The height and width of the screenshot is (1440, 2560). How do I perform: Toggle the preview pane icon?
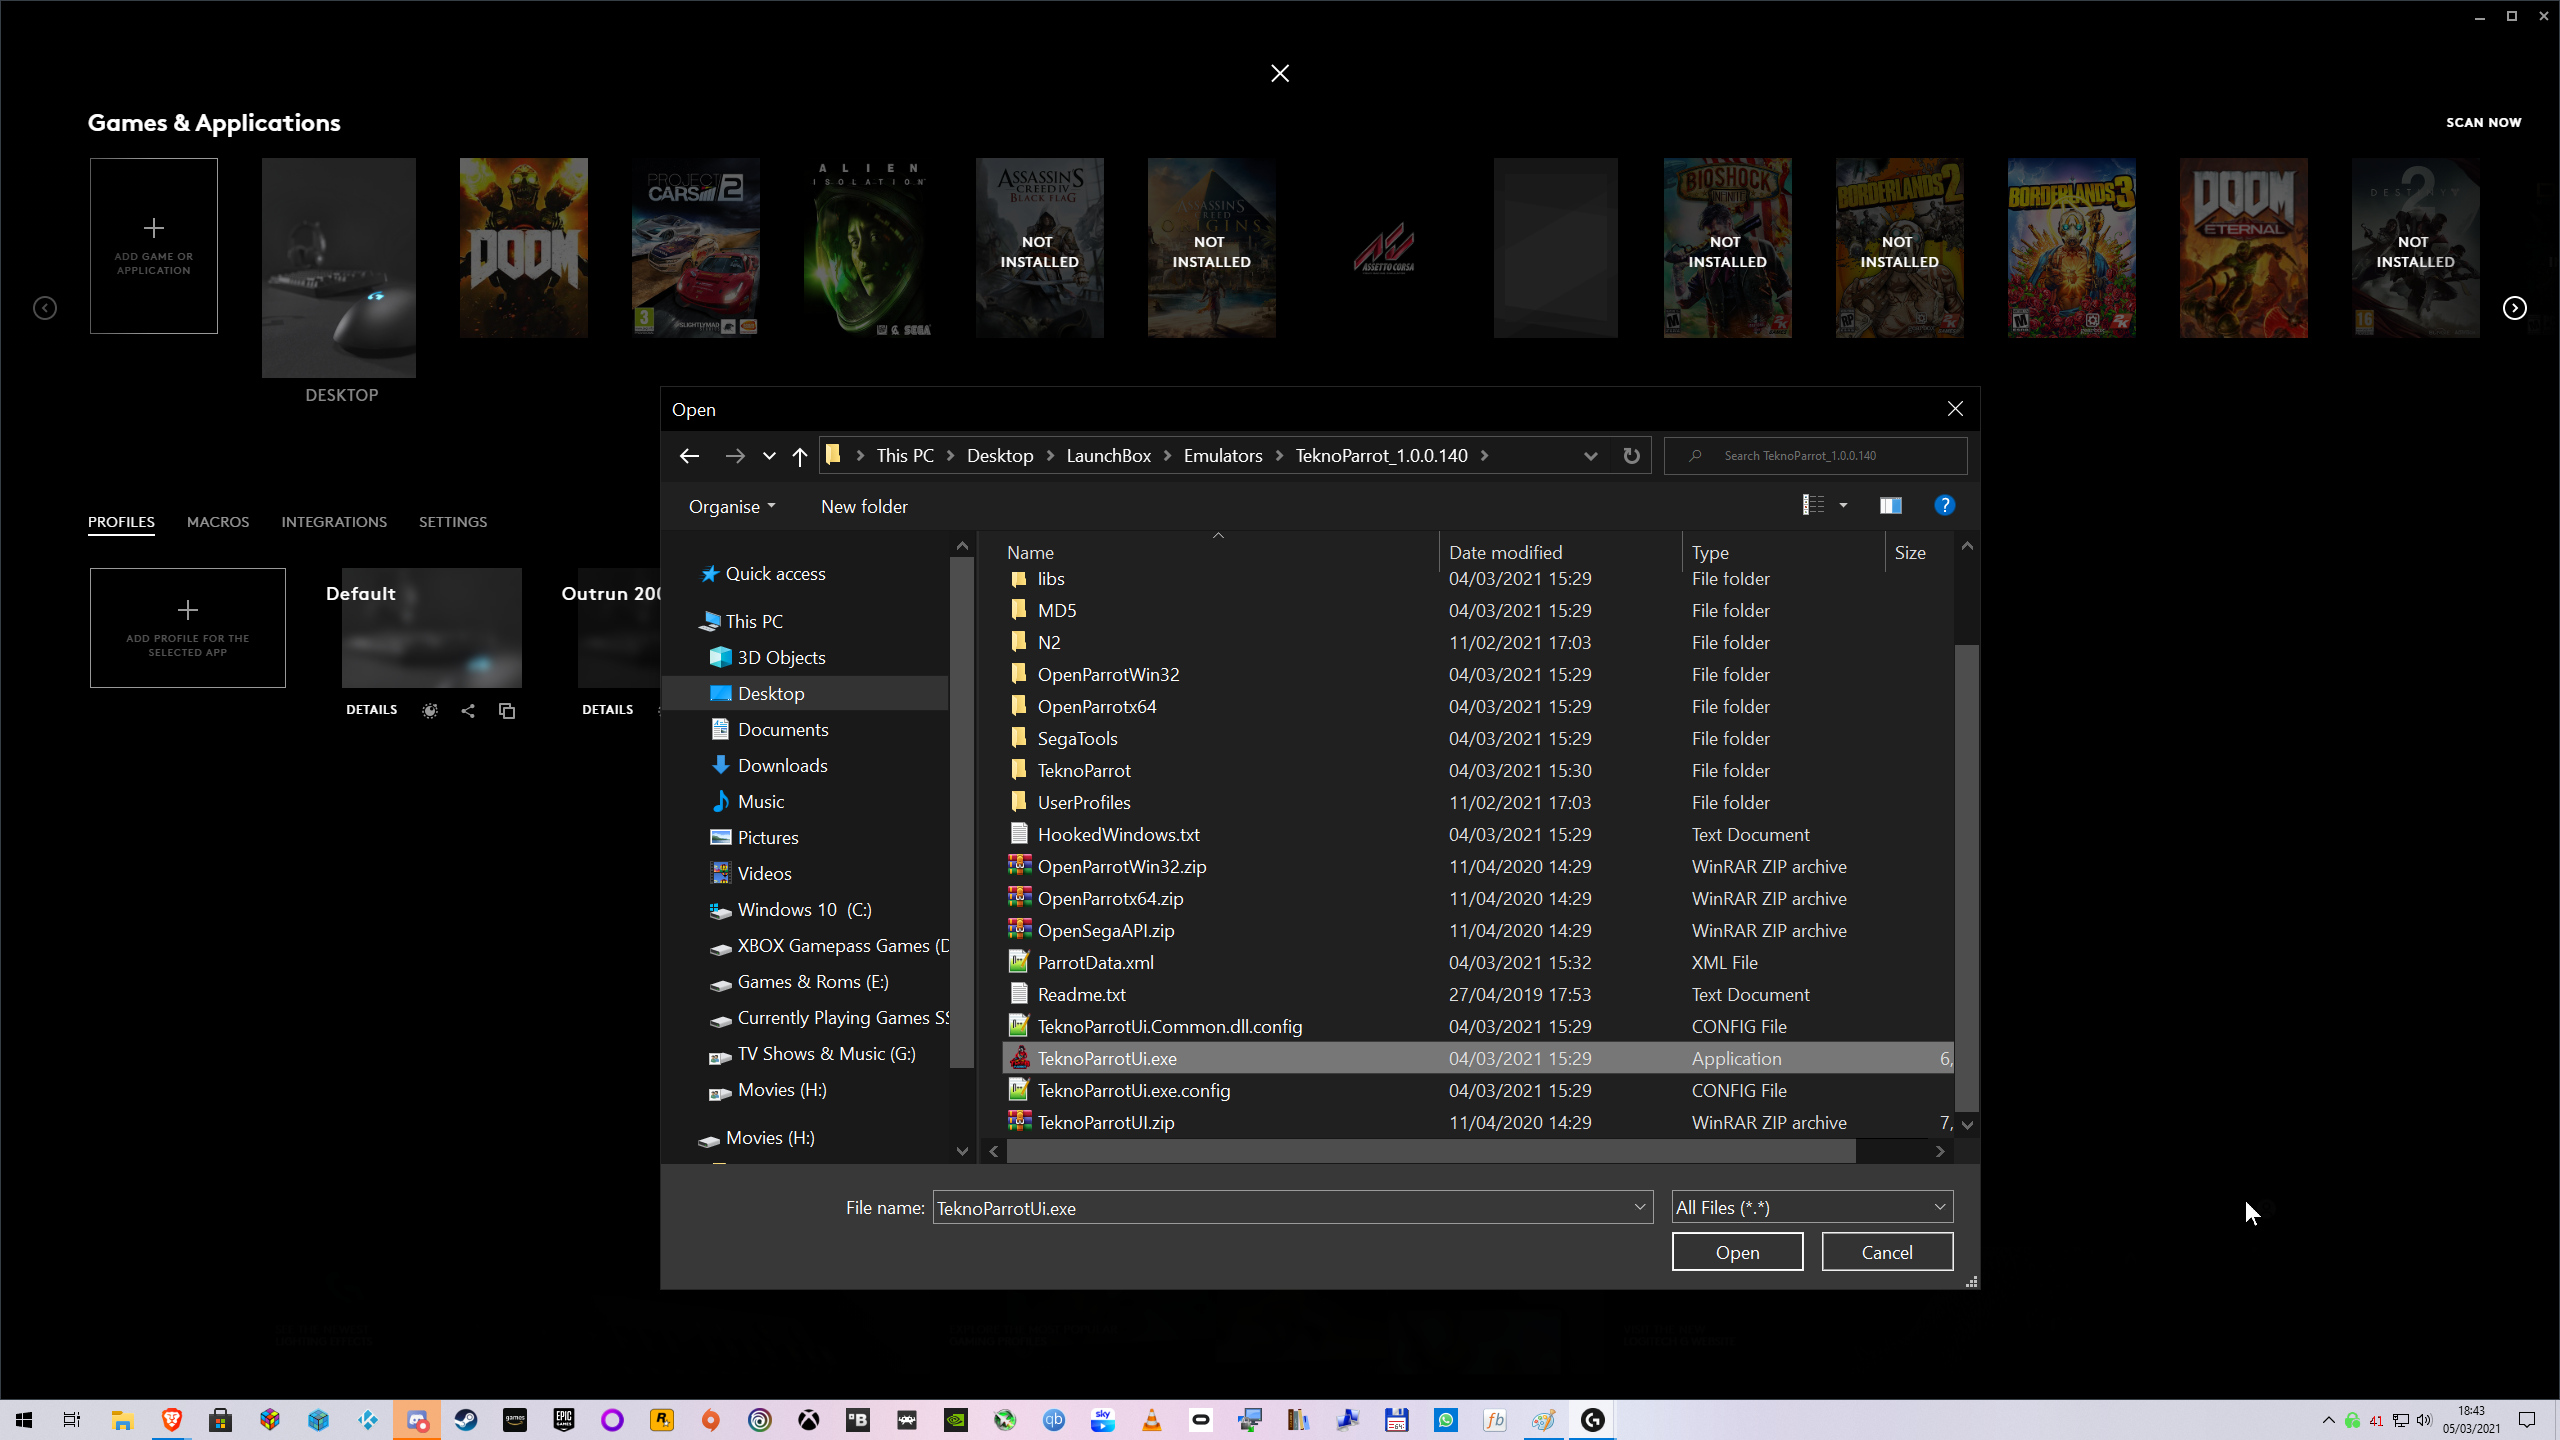click(1890, 506)
